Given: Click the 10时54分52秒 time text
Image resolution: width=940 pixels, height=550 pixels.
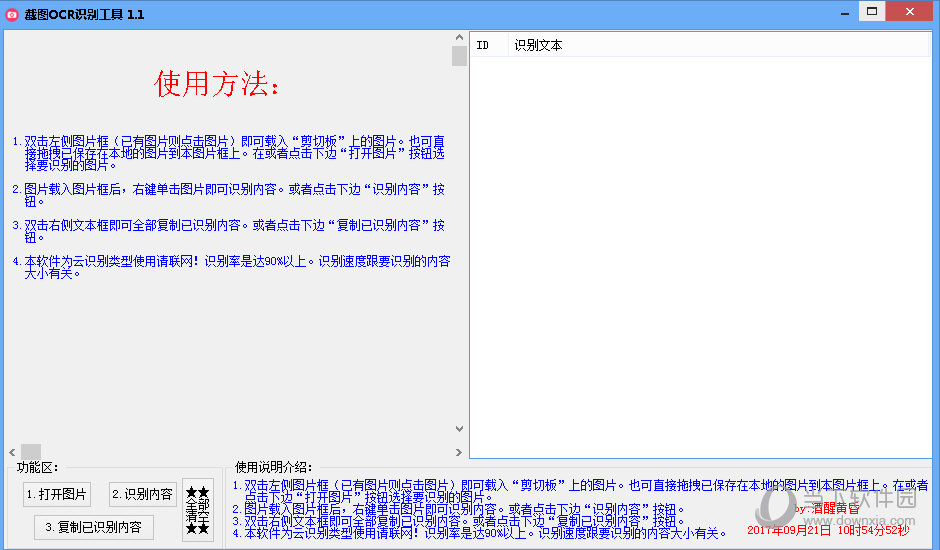Looking at the screenshot, I should (873, 530).
